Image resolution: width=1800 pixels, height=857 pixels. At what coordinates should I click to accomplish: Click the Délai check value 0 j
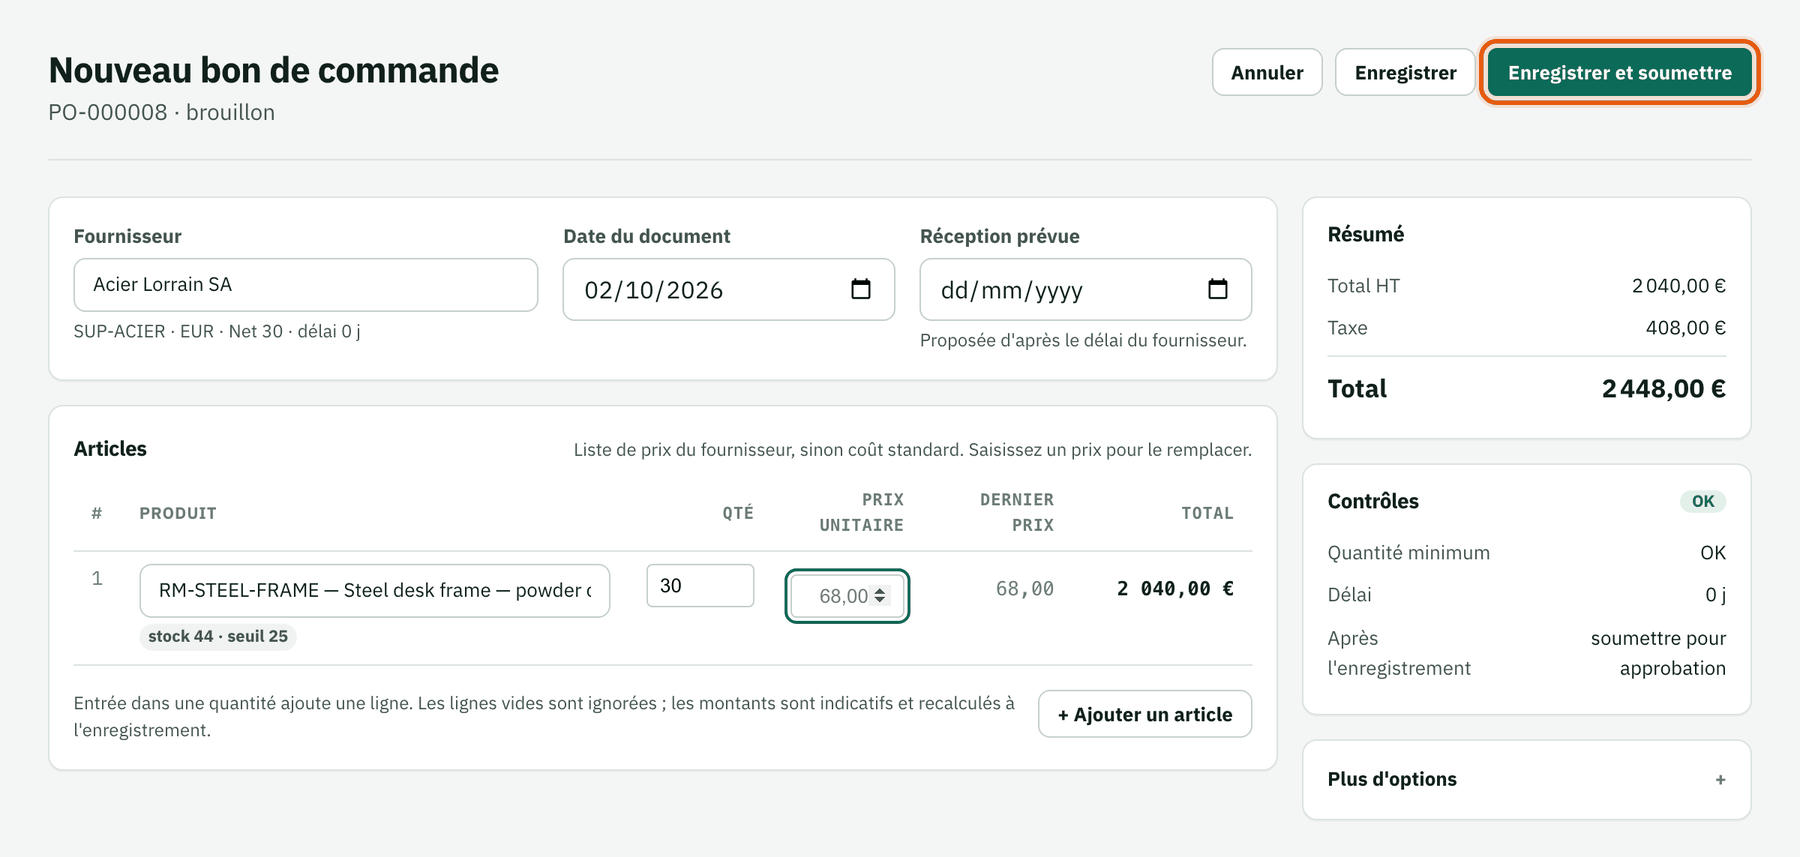[x=1715, y=595]
